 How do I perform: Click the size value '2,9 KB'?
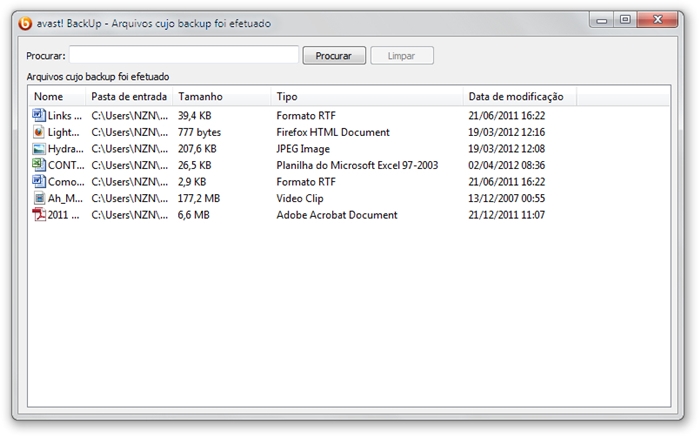click(192, 182)
